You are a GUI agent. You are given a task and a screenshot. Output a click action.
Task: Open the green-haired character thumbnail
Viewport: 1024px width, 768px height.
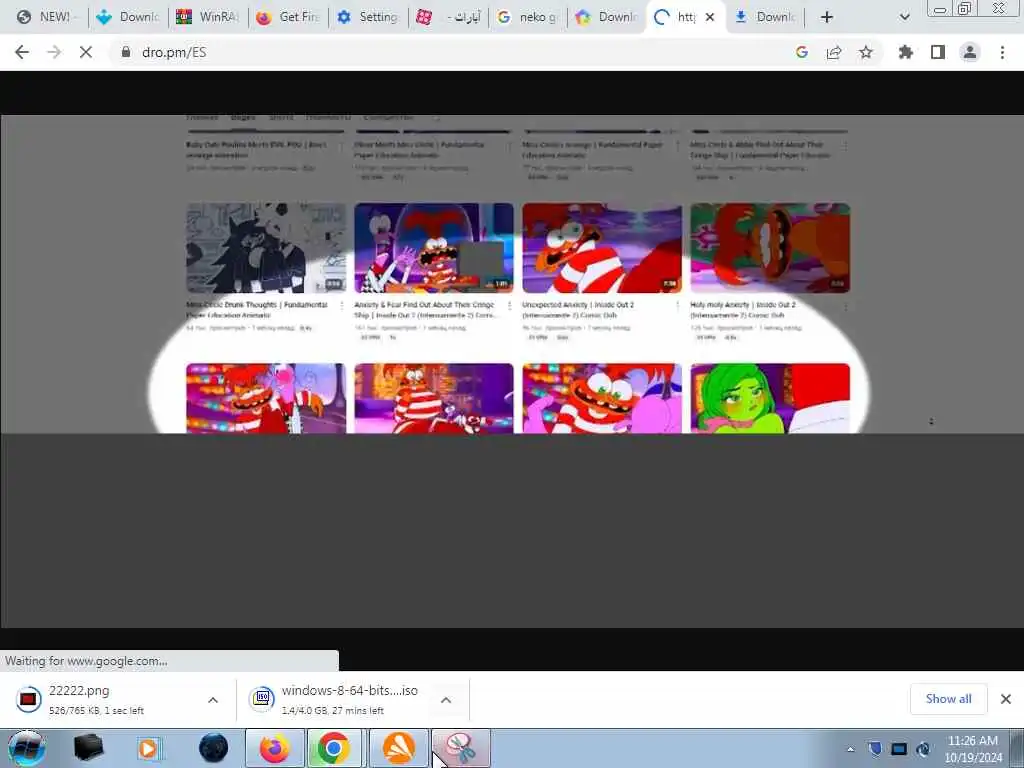pyautogui.click(x=770, y=398)
